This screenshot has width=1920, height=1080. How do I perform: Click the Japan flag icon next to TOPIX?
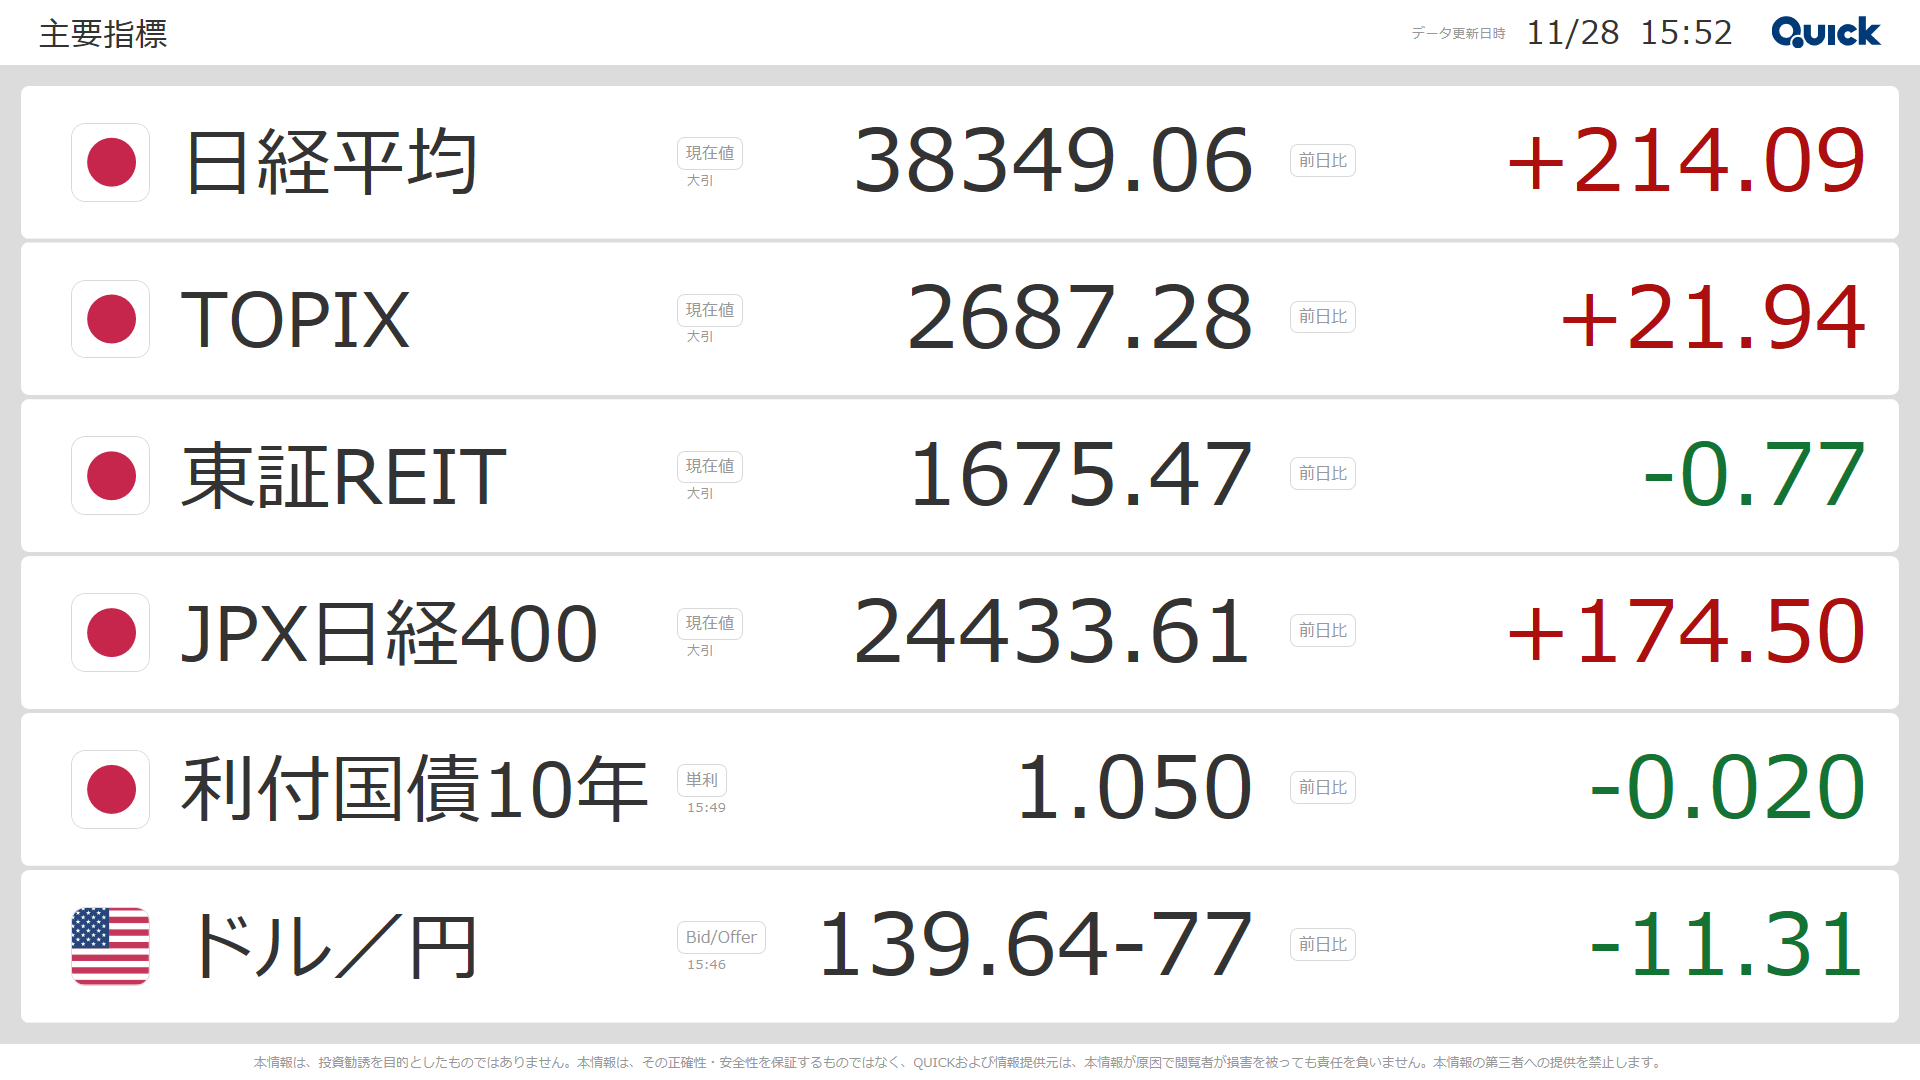pos(111,319)
